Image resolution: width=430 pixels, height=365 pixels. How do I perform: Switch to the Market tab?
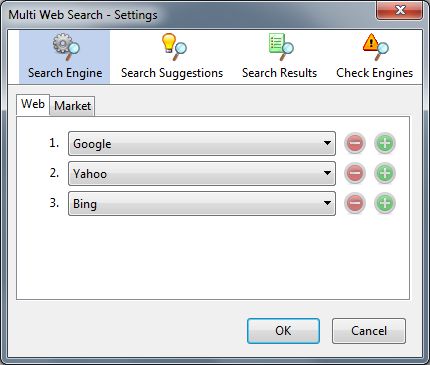(72, 106)
